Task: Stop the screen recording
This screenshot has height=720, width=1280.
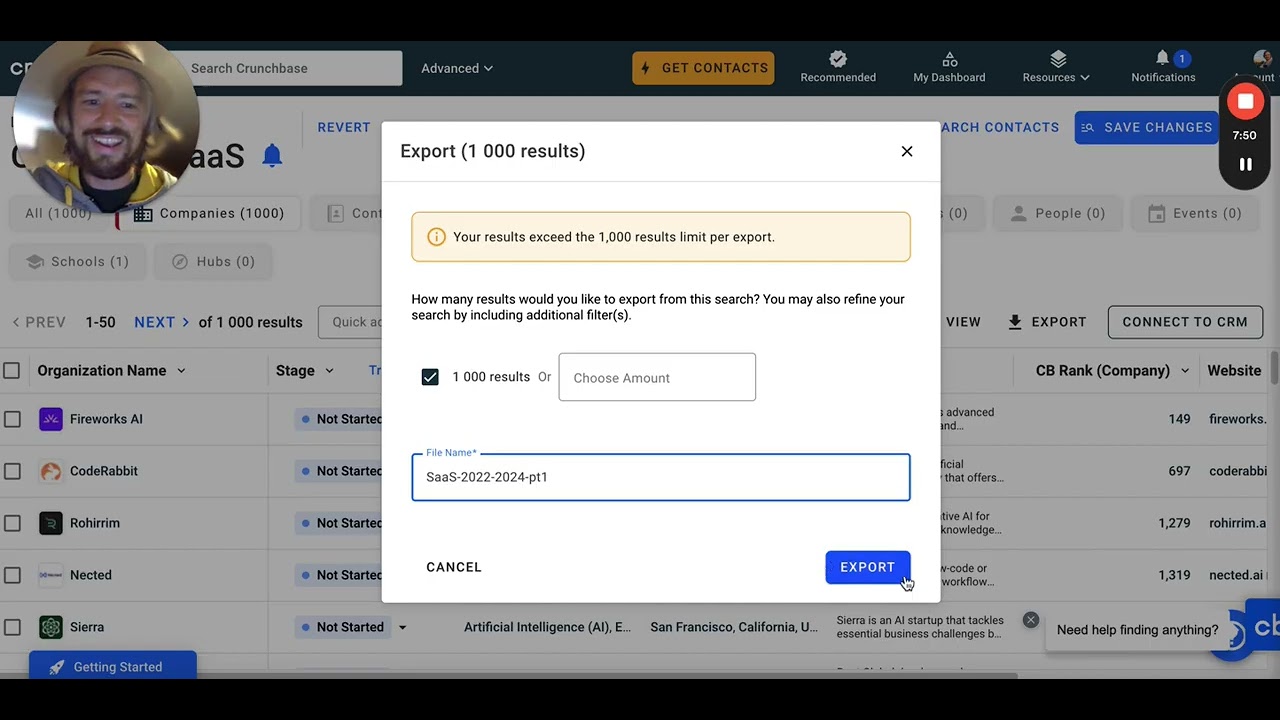Action: point(1245,101)
